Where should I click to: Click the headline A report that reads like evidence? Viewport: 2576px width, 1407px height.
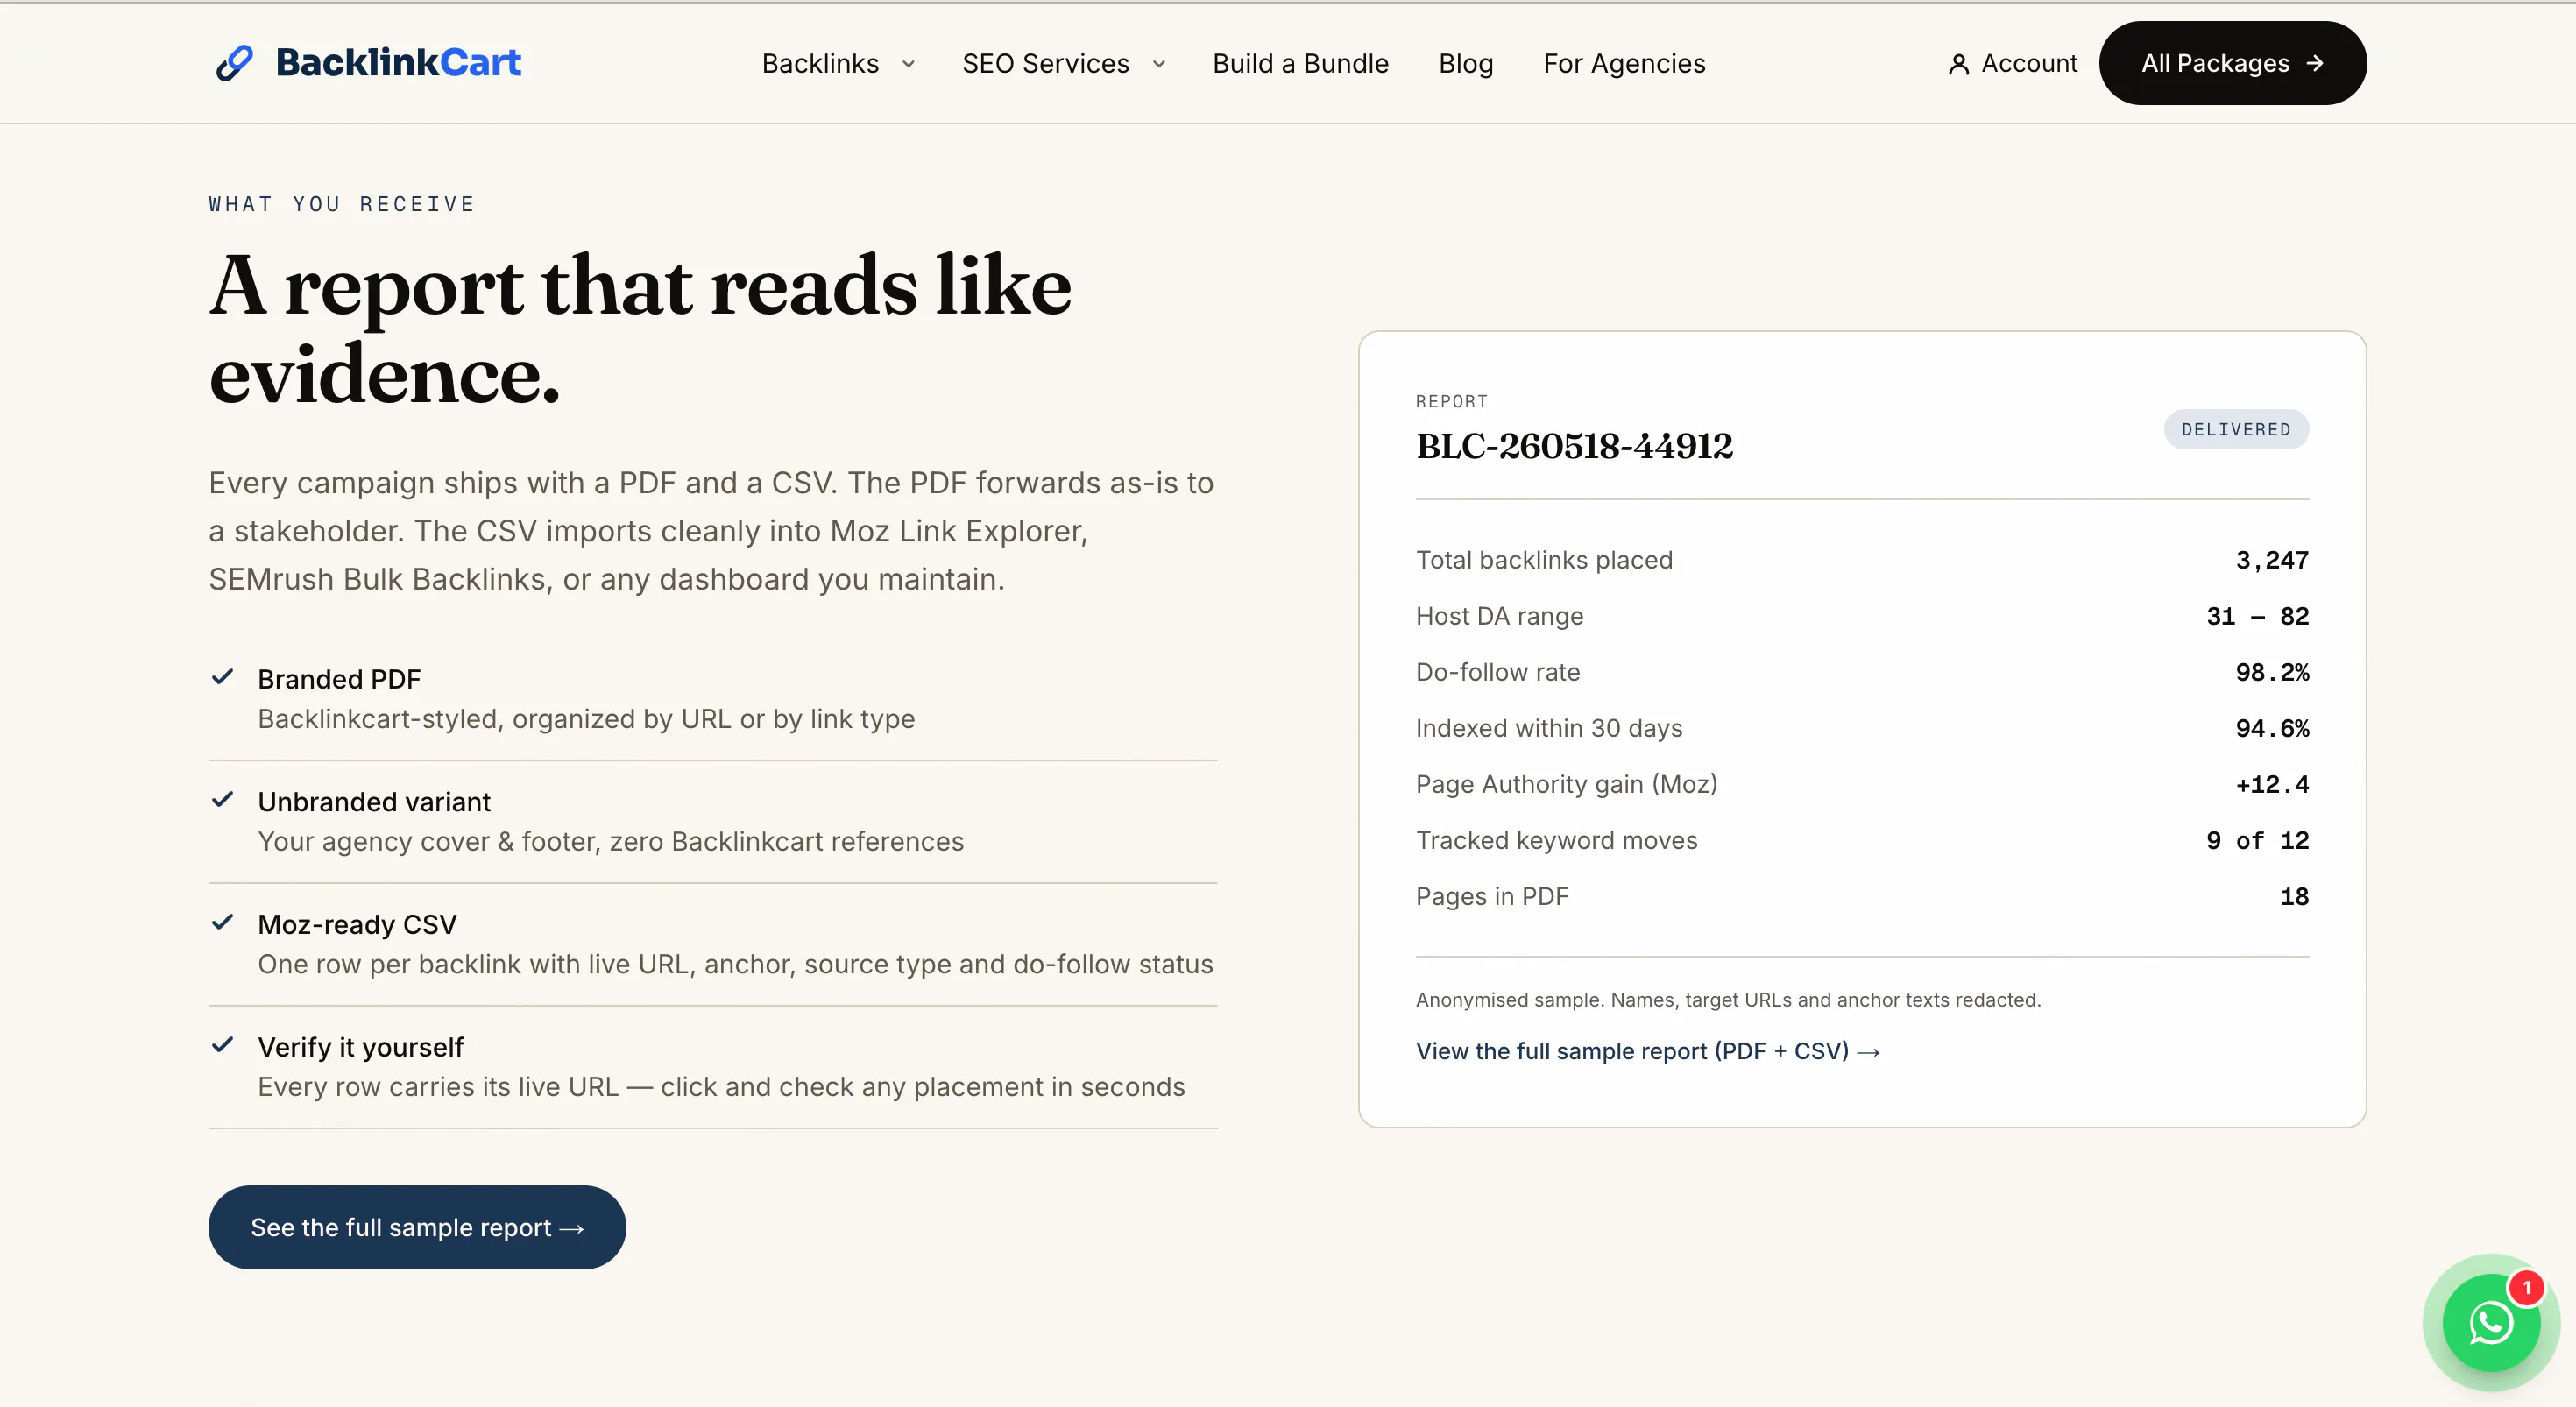(640, 329)
